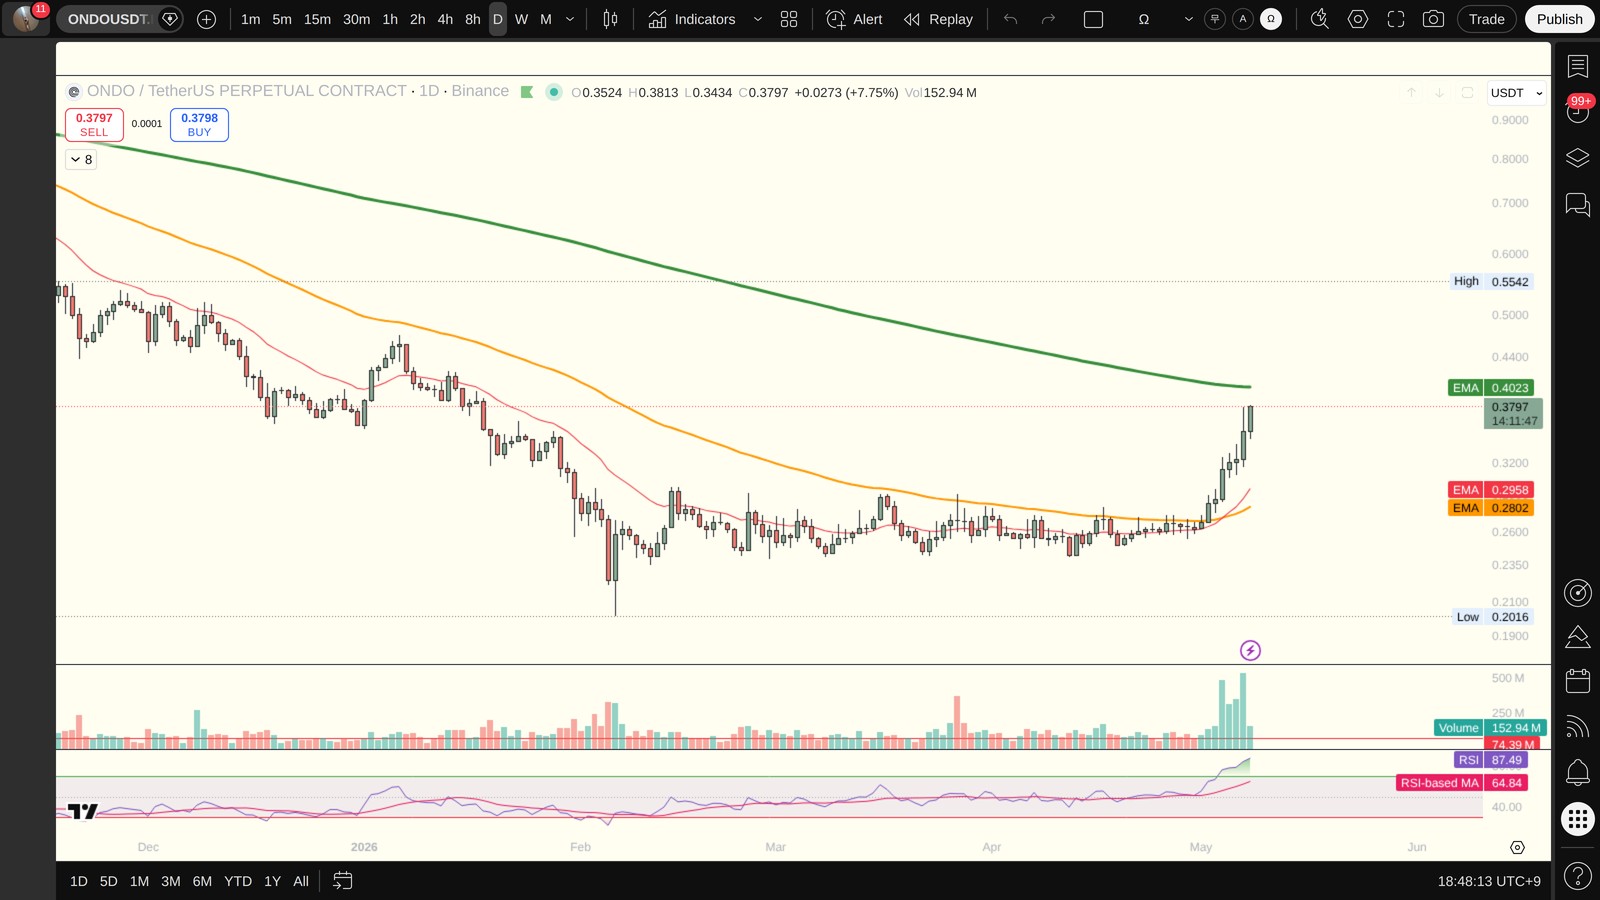The height and width of the screenshot is (900, 1600).
Task: Select the W weekly timeframe
Action: (521, 19)
